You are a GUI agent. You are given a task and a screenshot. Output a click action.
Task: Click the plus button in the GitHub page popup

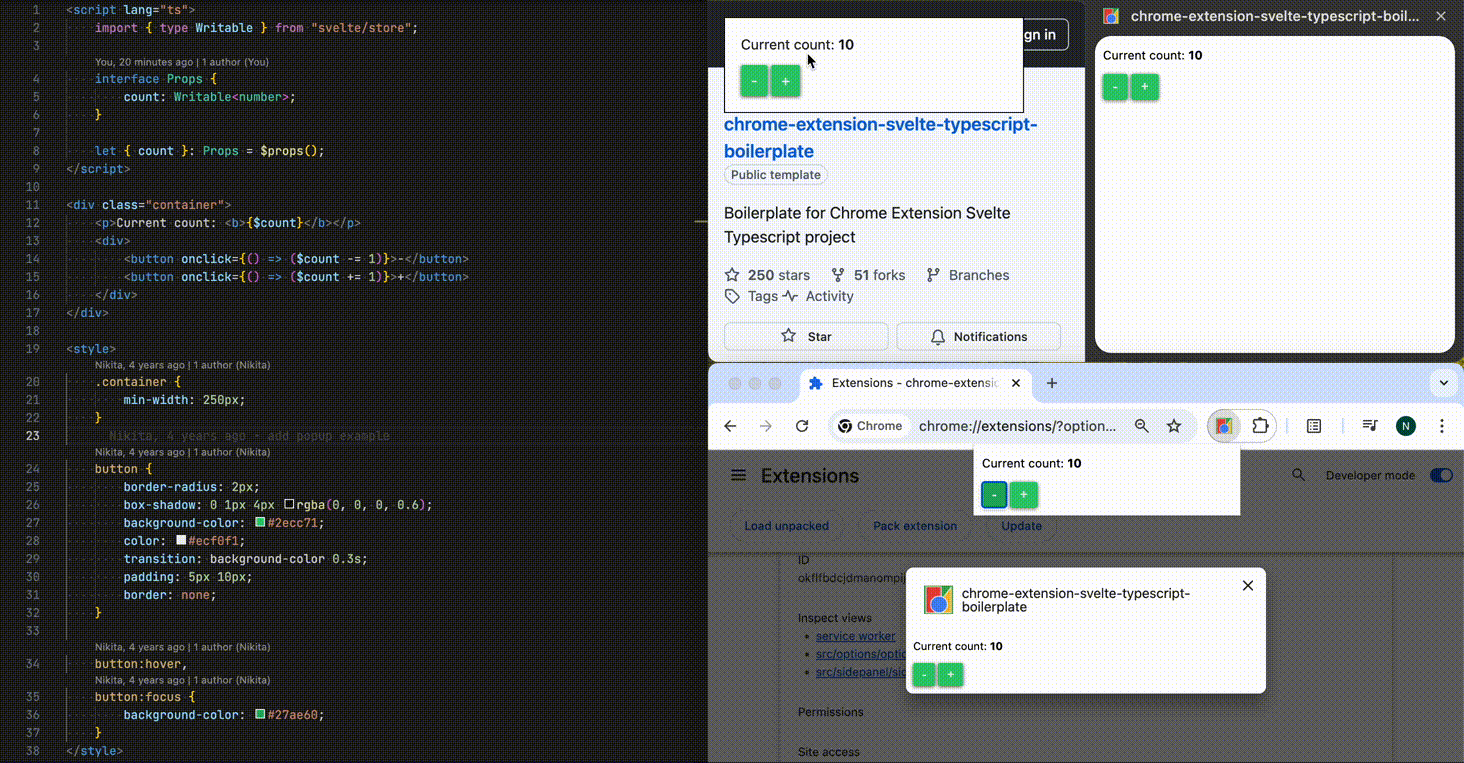pos(786,81)
